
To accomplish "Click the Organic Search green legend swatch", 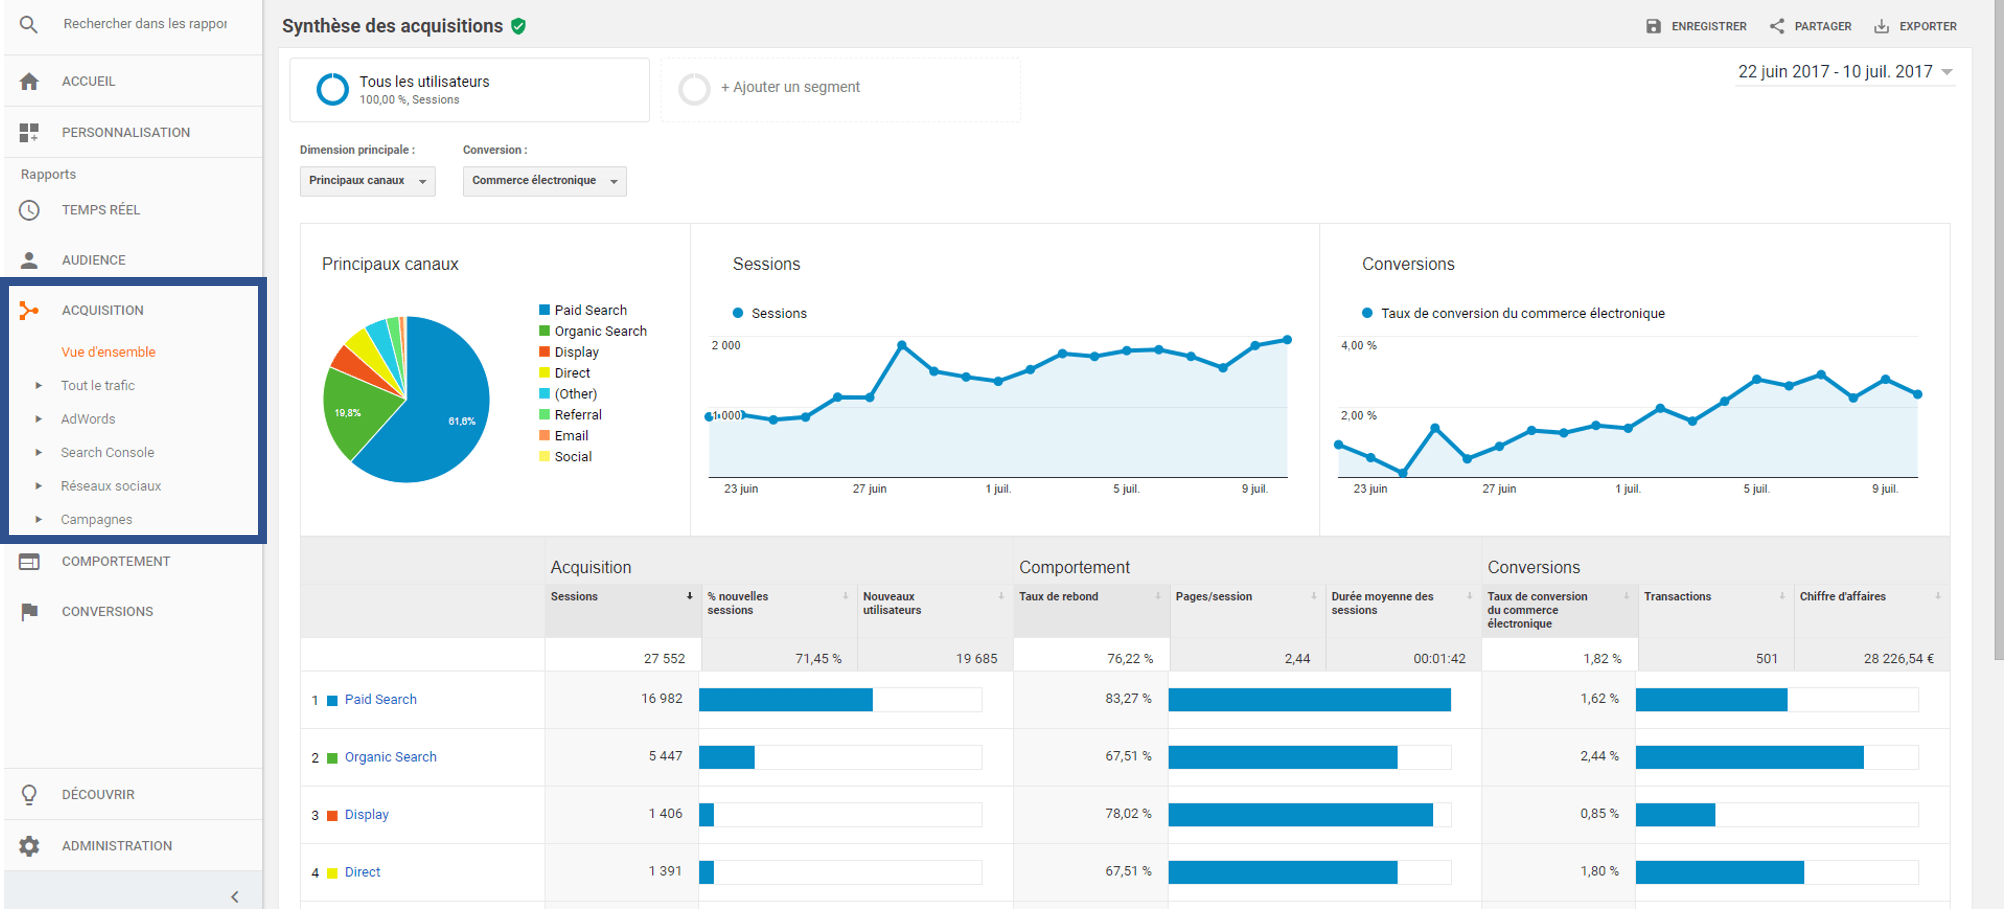I will pyautogui.click(x=544, y=330).
